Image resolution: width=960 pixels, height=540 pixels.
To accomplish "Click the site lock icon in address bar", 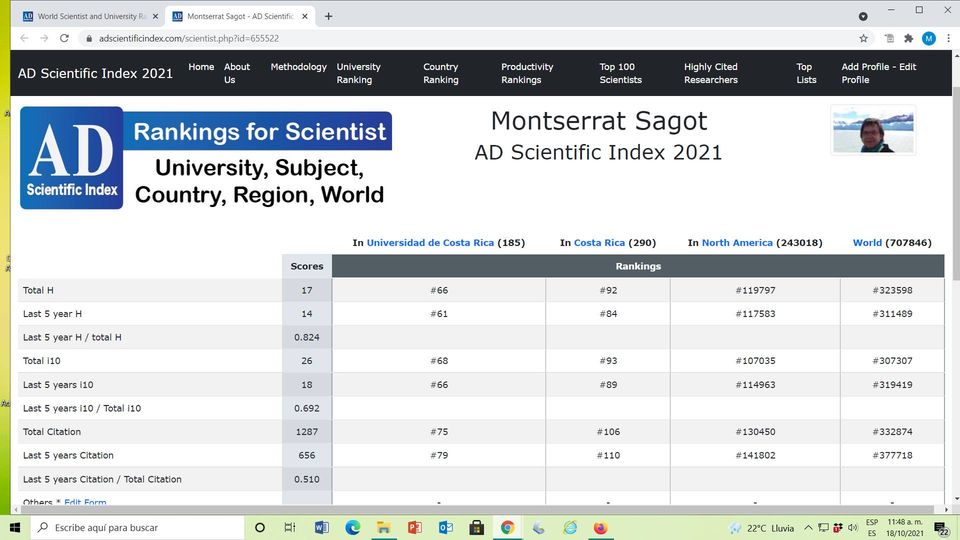I will 89,38.
